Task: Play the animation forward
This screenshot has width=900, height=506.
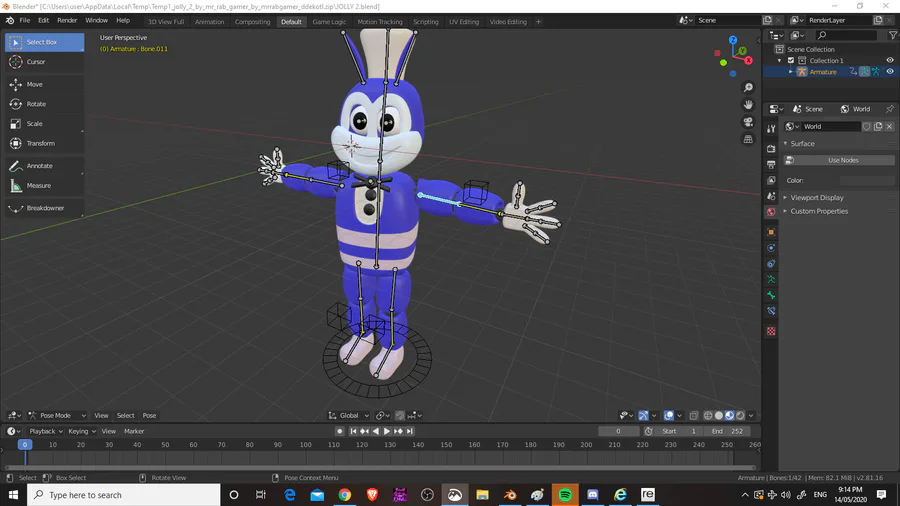Action: [x=386, y=431]
